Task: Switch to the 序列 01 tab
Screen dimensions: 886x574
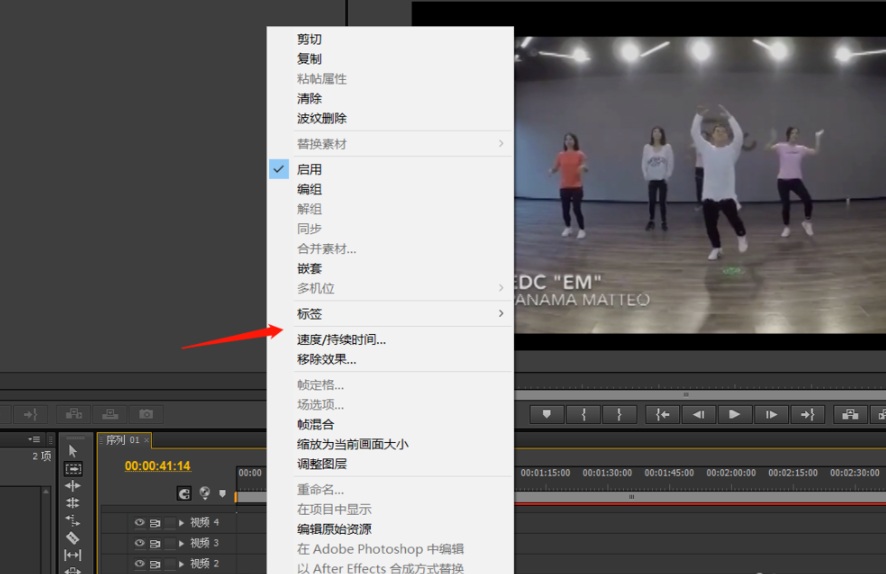Action: coord(122,440)
